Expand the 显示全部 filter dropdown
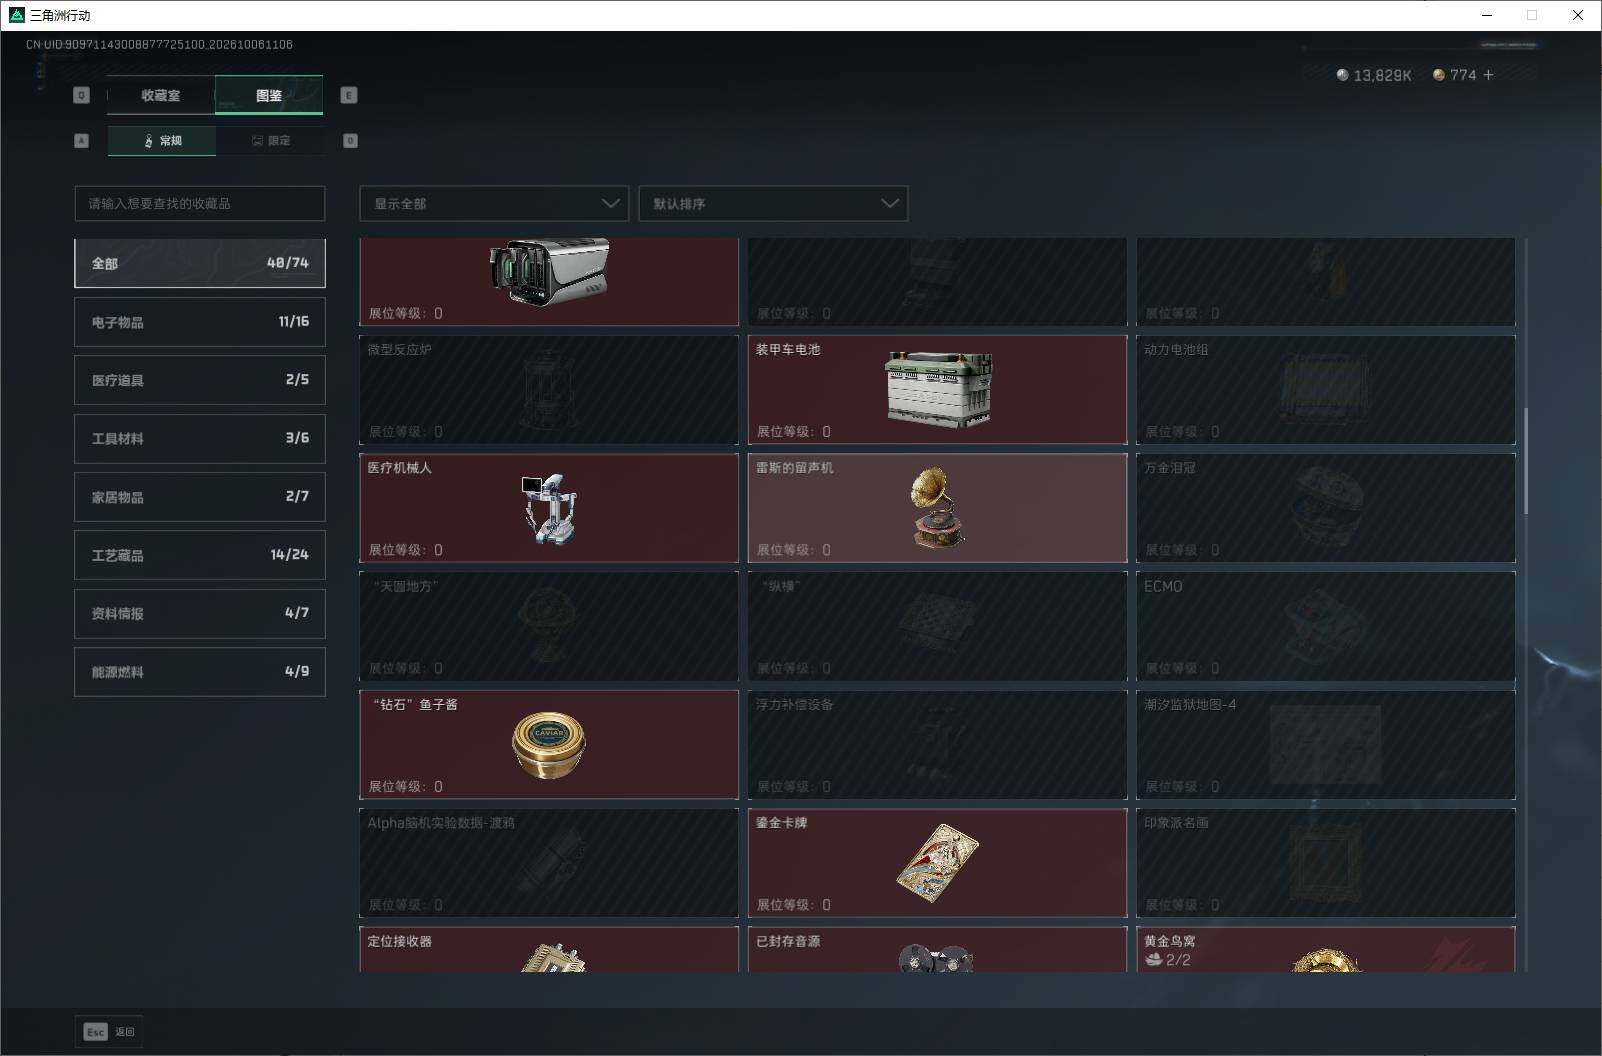 (494, 203)
